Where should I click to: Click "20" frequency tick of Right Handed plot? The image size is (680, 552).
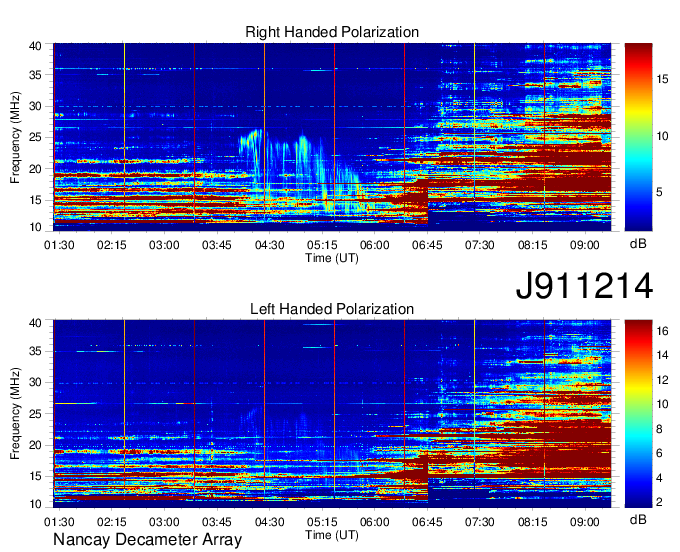point(35,169)
